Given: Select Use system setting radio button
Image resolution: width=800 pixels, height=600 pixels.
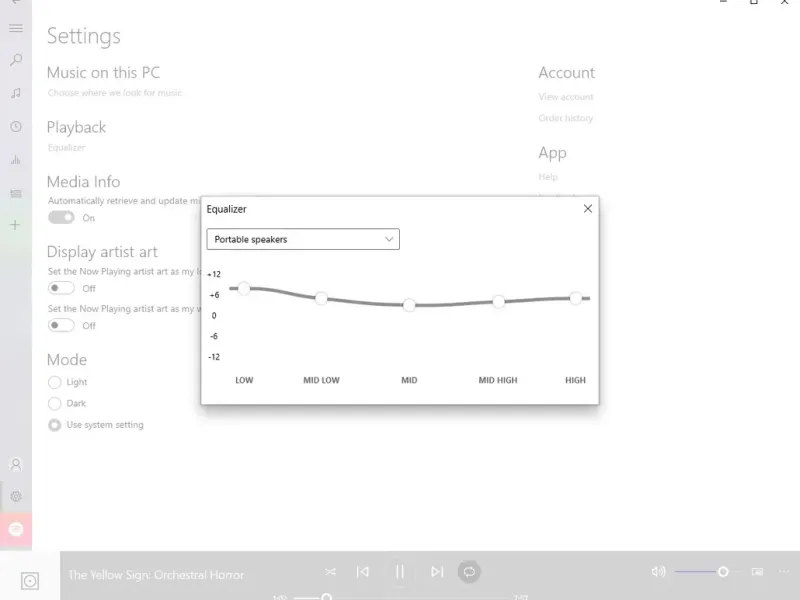Looking at the screenshot, I should click(55, 425).
